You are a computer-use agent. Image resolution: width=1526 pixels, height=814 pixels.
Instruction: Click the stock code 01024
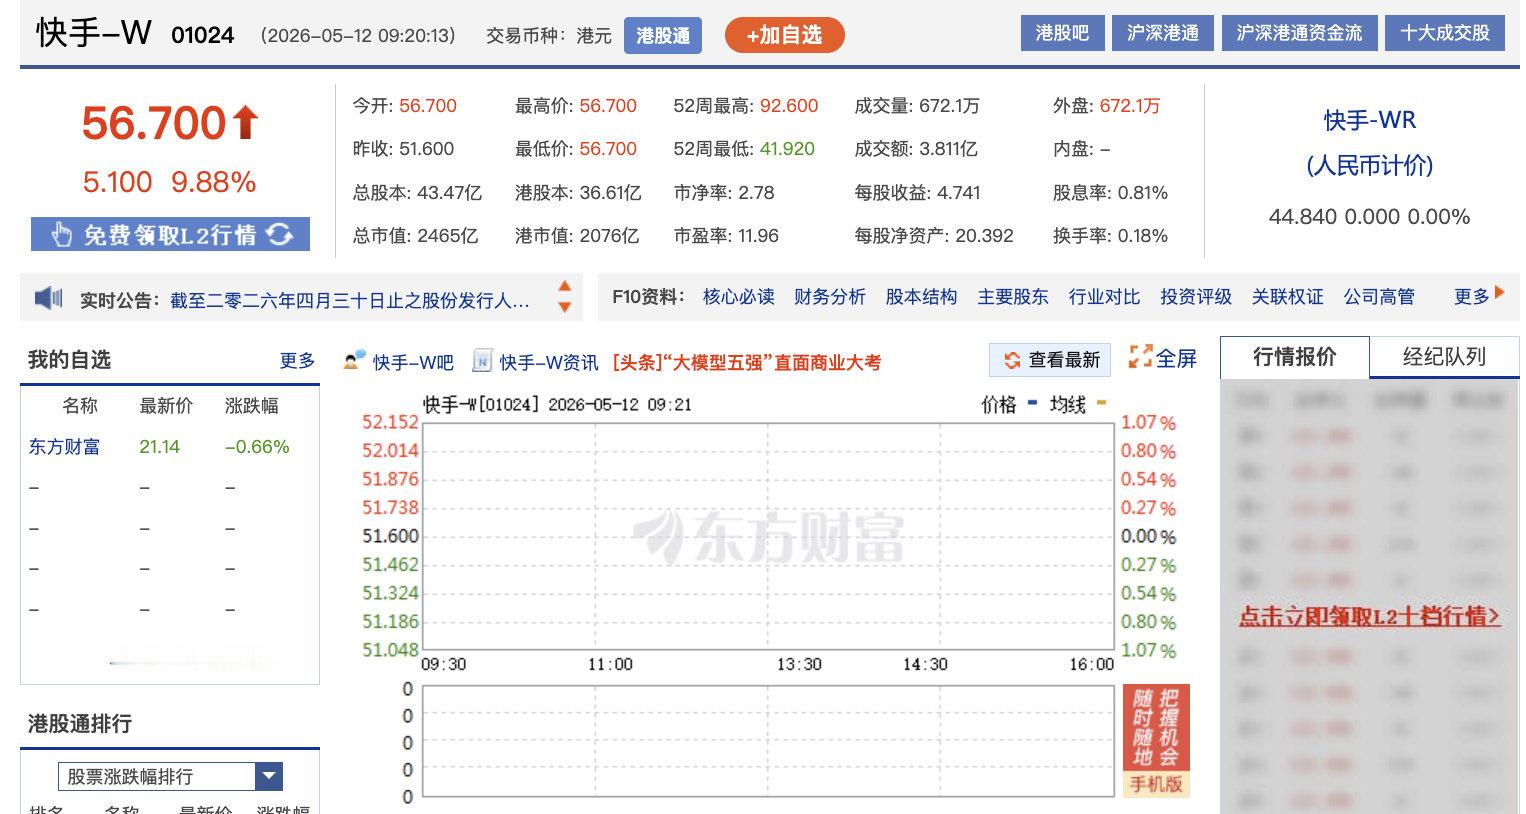click(x=203, y=35)
